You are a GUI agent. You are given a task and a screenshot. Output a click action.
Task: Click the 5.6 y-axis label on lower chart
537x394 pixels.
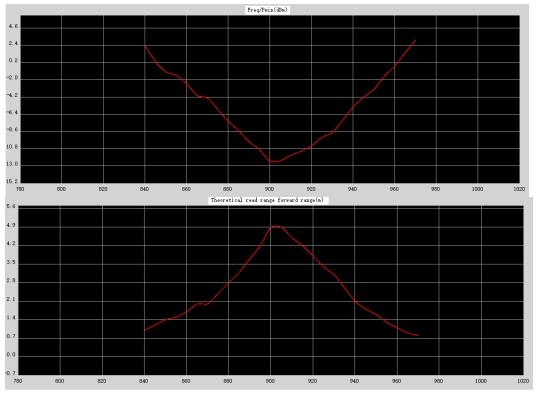[x=11, y=206]
